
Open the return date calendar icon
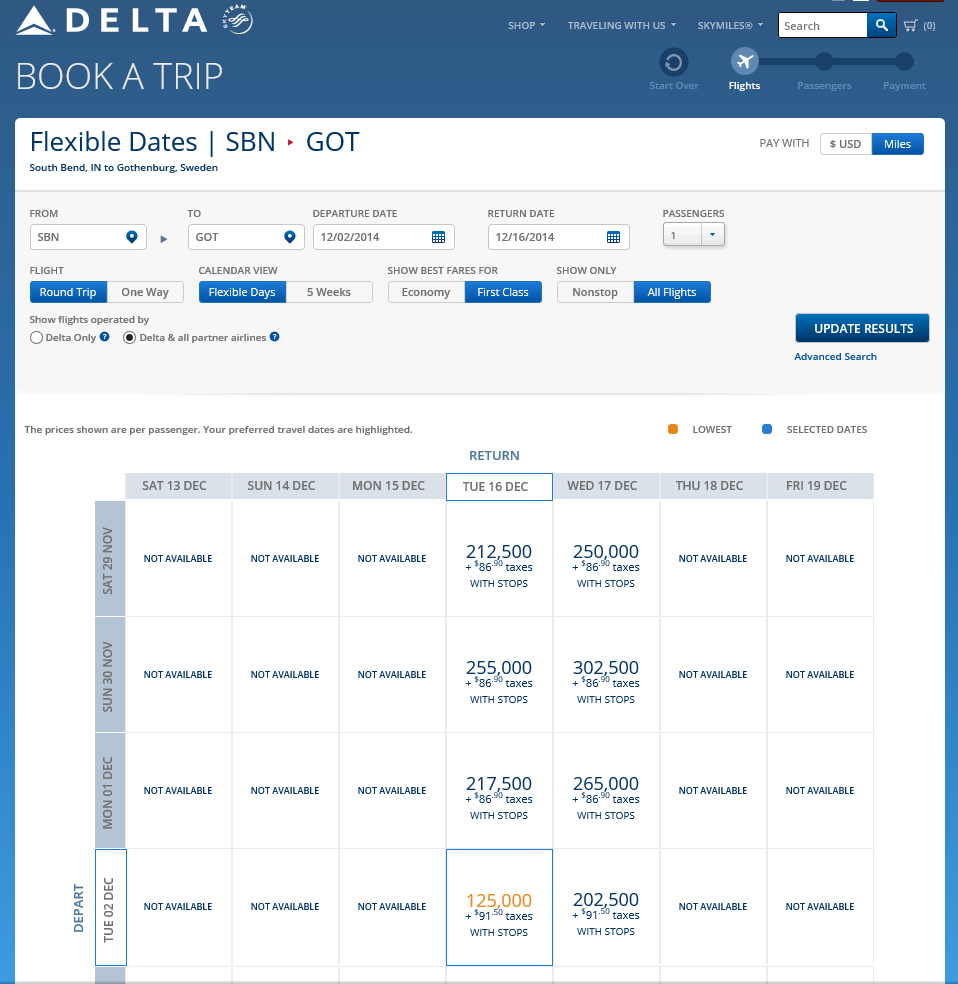coord(613,237)
